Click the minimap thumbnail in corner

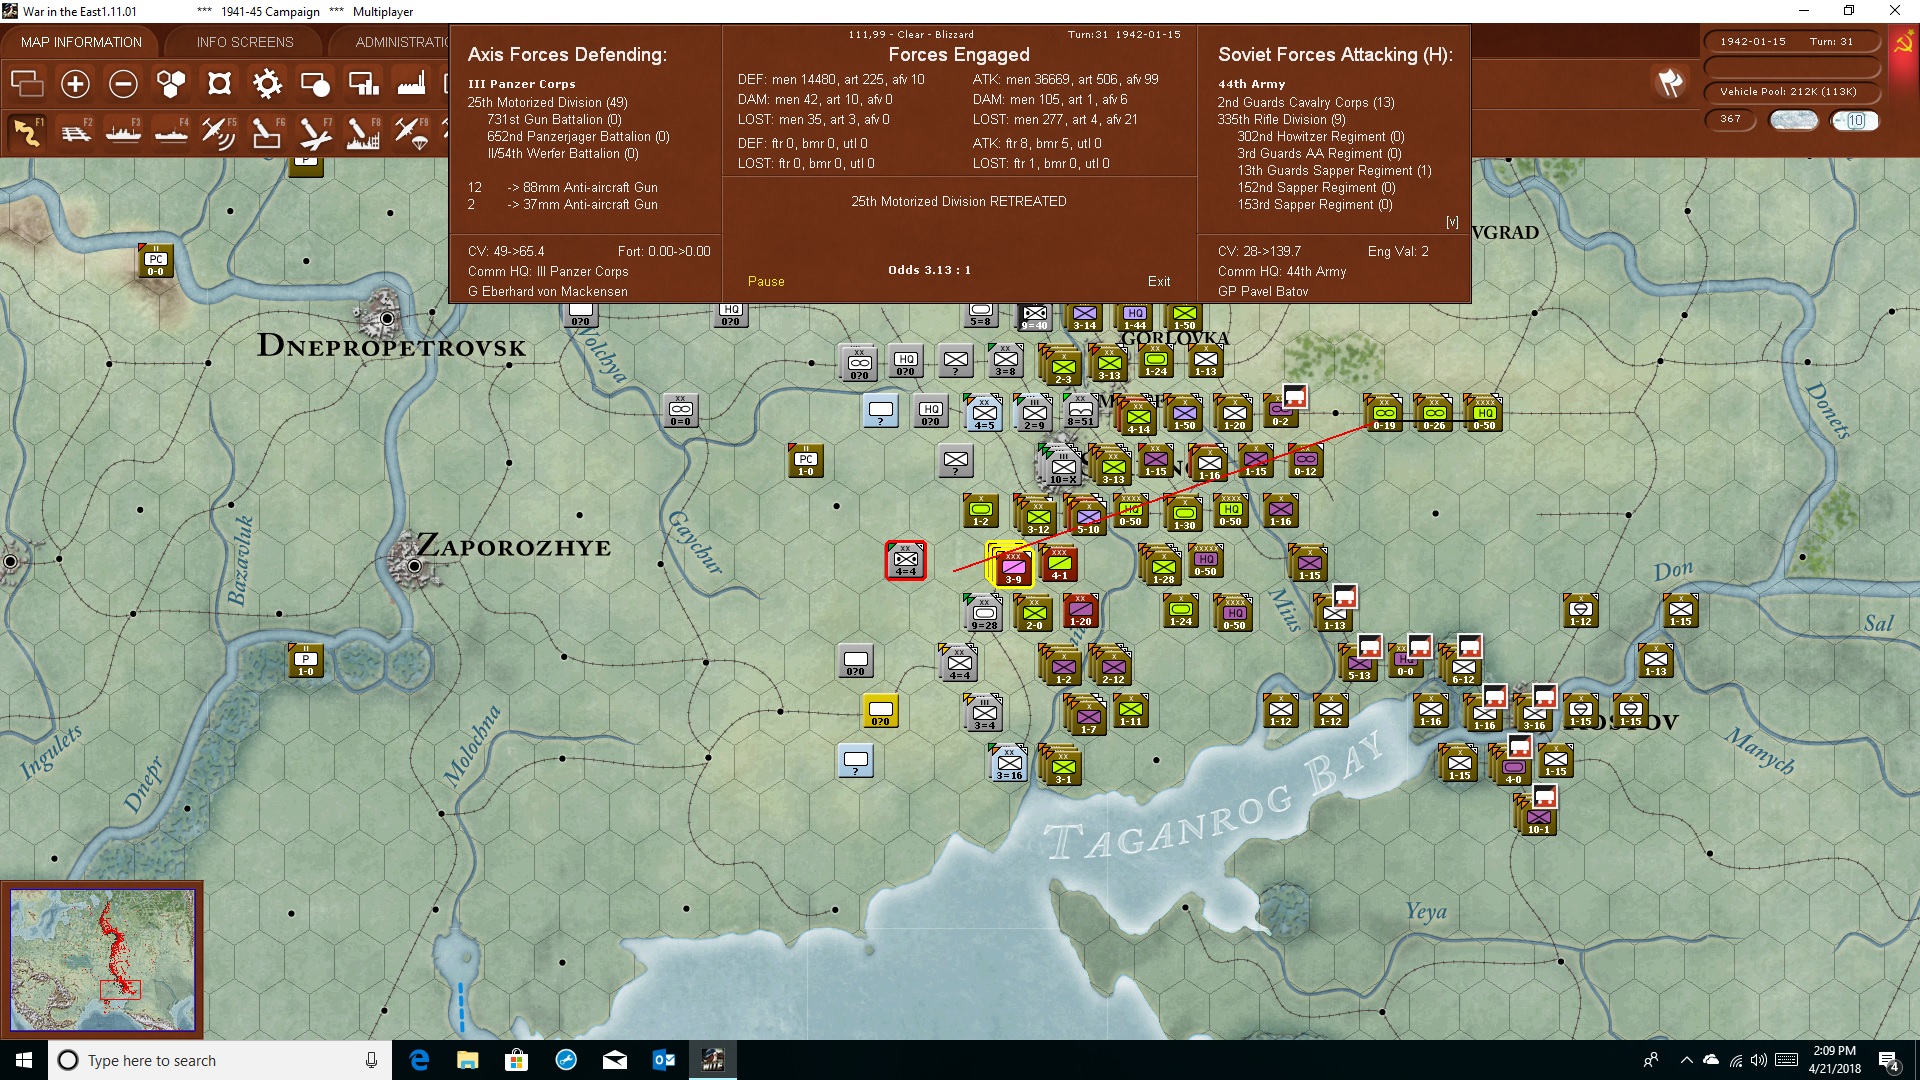pos(102,960)
